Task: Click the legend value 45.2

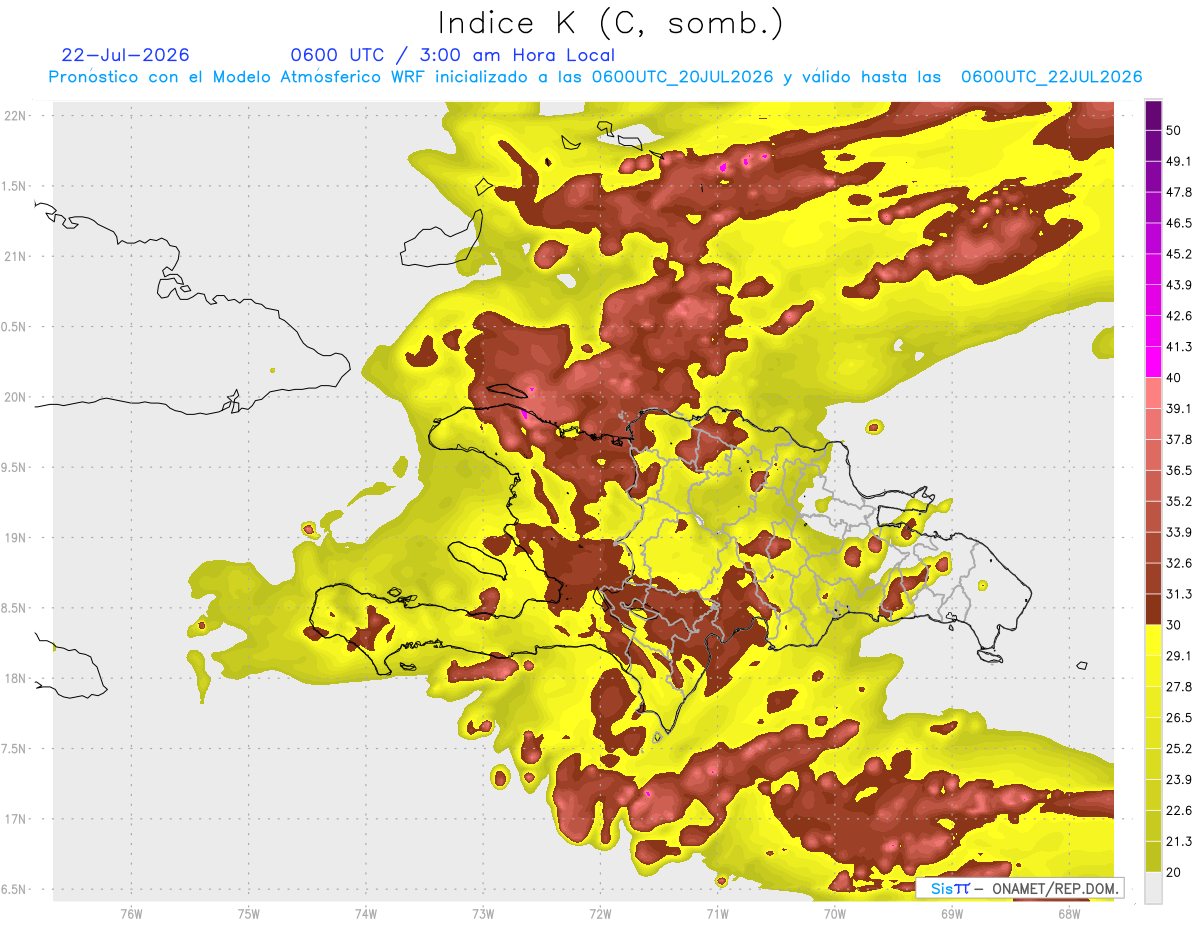Action: click(1178, 254)
